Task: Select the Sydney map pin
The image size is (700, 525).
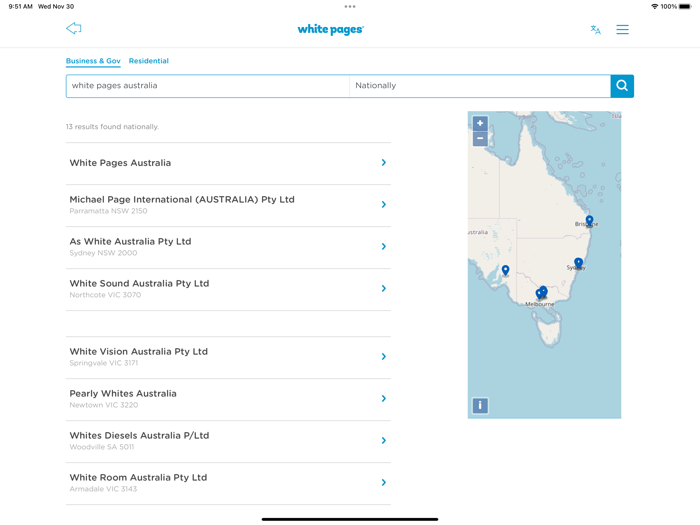Action: tap(578, 263)
